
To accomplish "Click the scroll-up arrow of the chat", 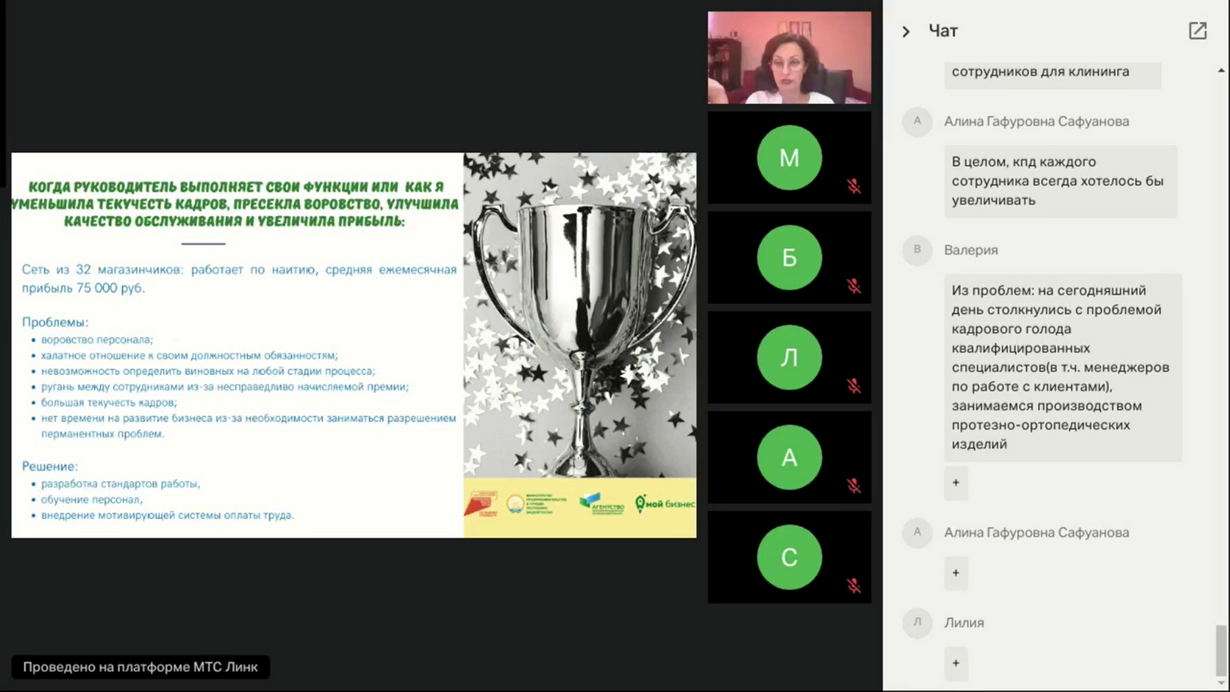I will tap(1221, 71).
